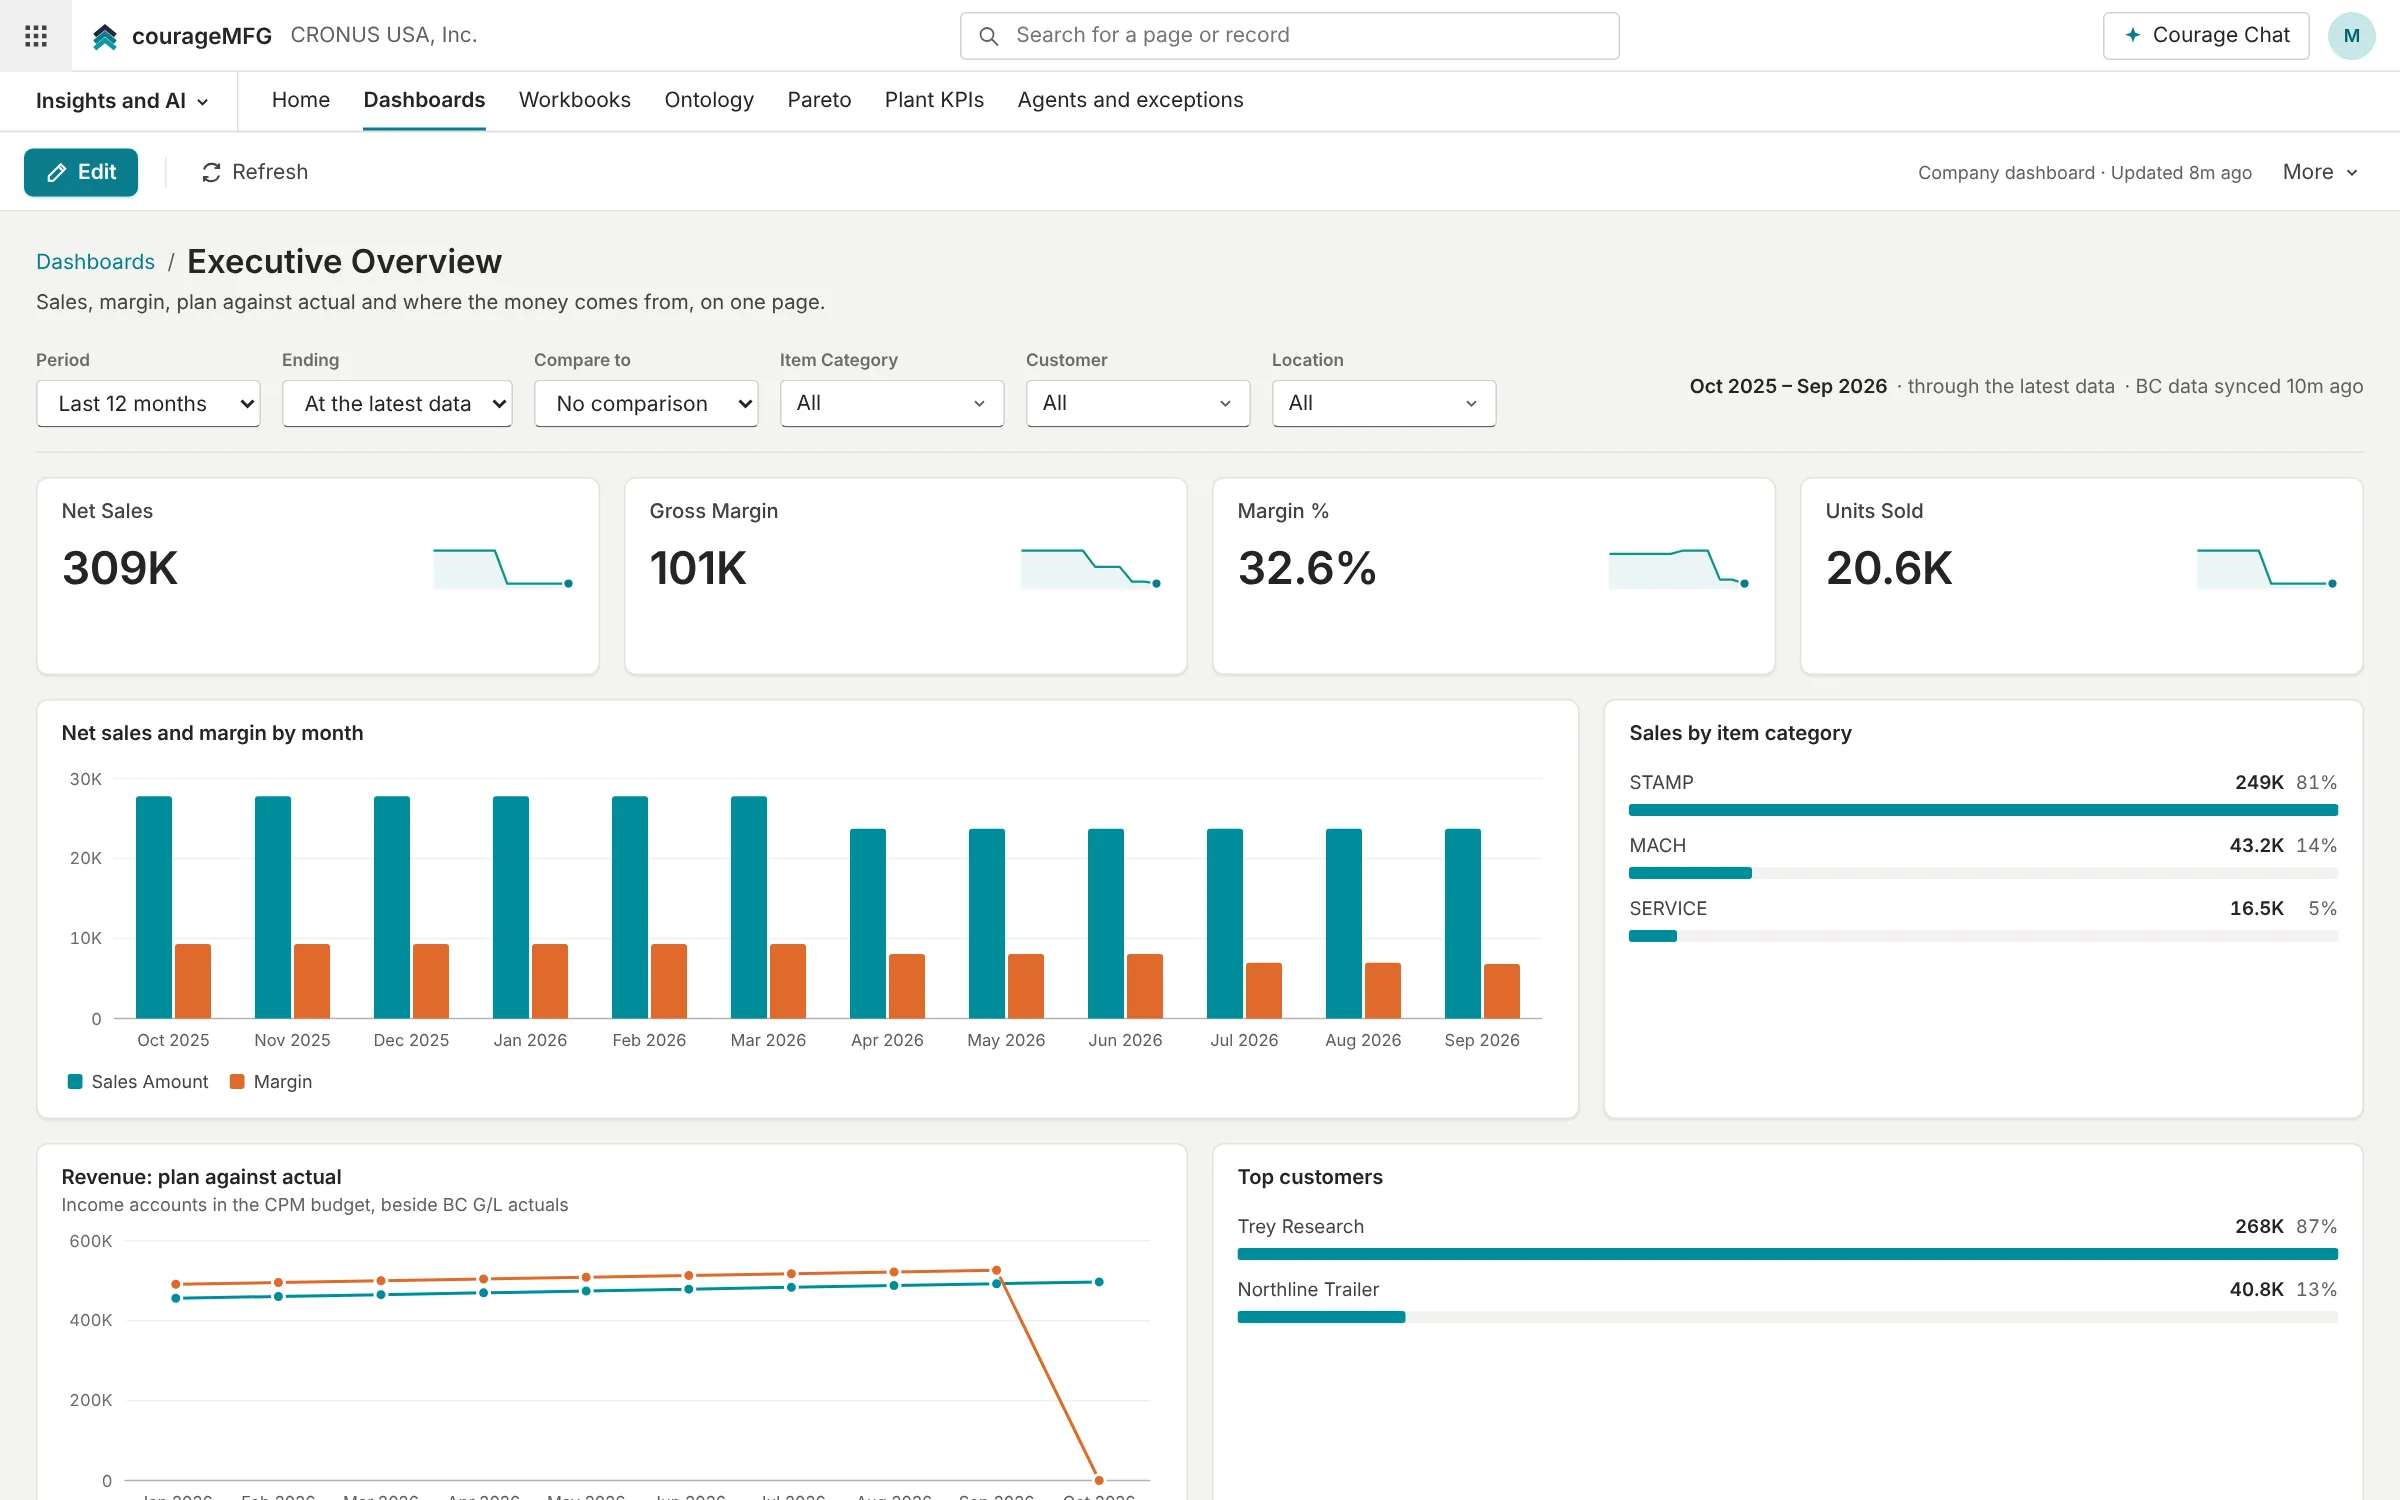Open the app launcher grid icon
This screenshot has width=2400, height=1500.
pos(36,36)
